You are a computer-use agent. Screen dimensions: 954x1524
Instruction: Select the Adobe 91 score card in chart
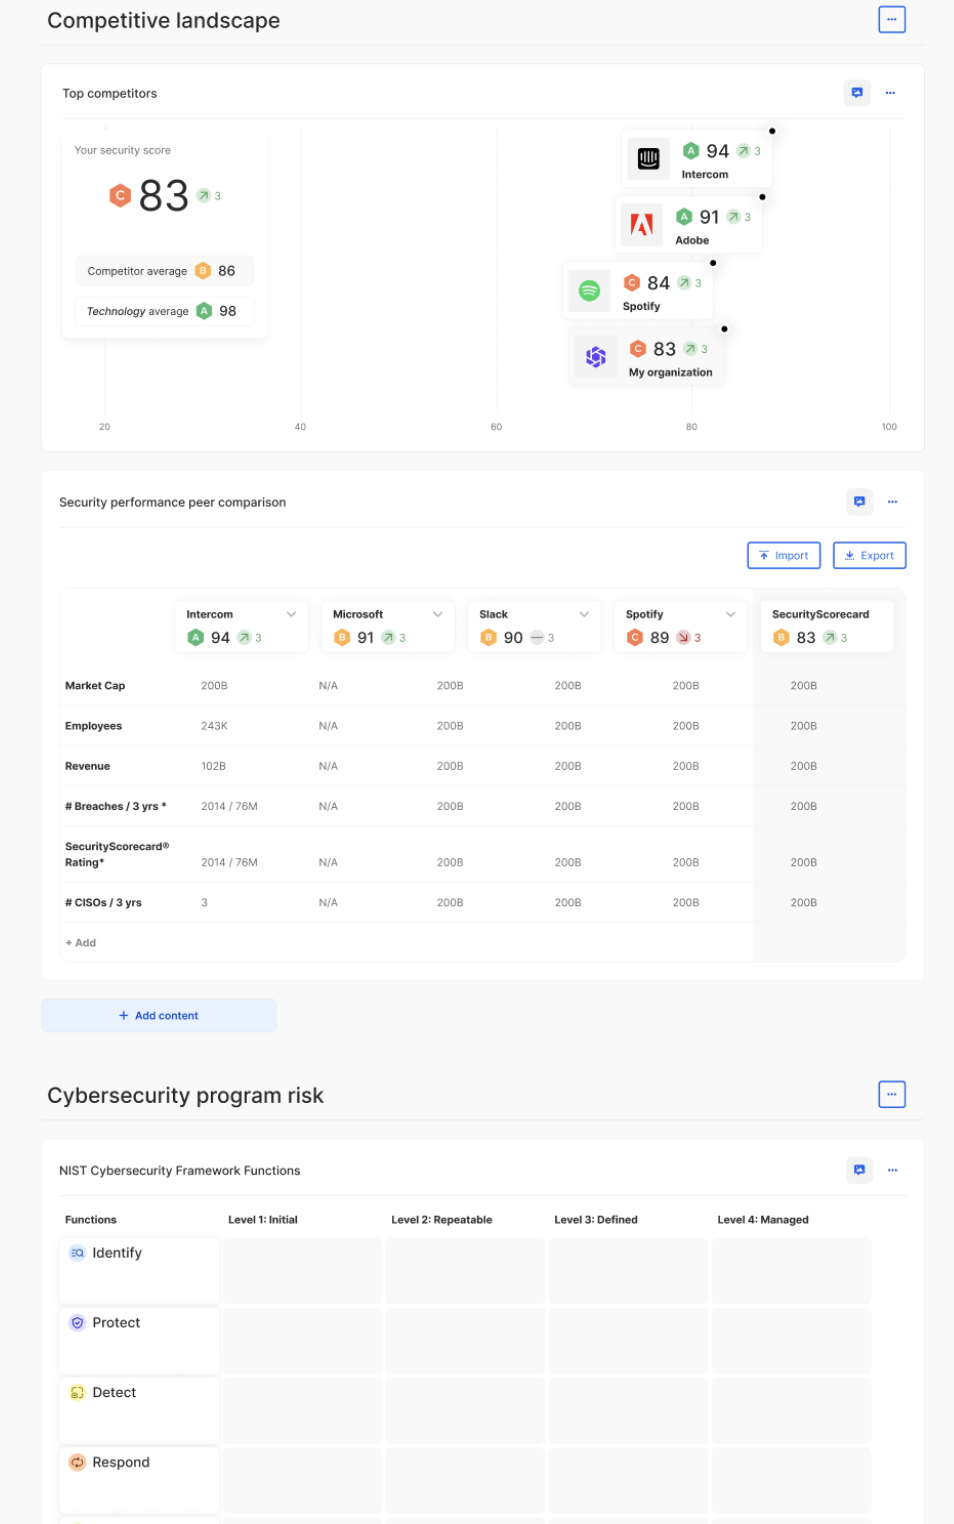(x=688, y=225)
